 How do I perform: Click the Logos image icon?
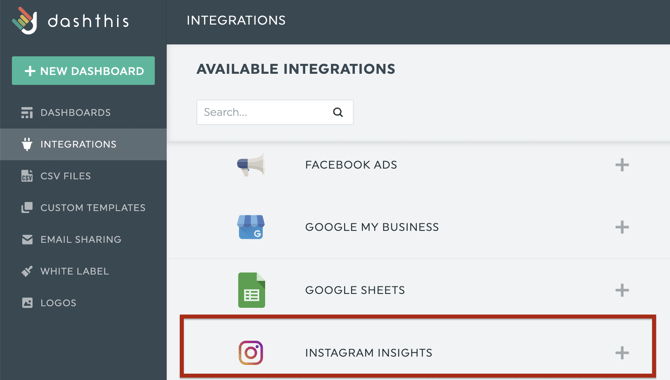coord(27,303)
